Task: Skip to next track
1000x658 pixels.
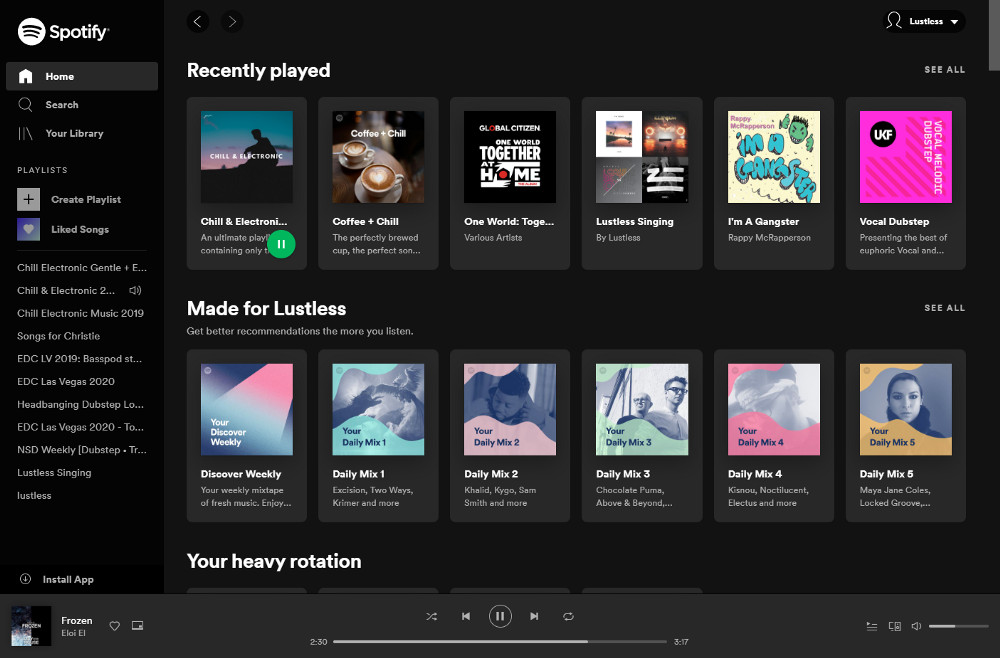Action: point(534,617)
